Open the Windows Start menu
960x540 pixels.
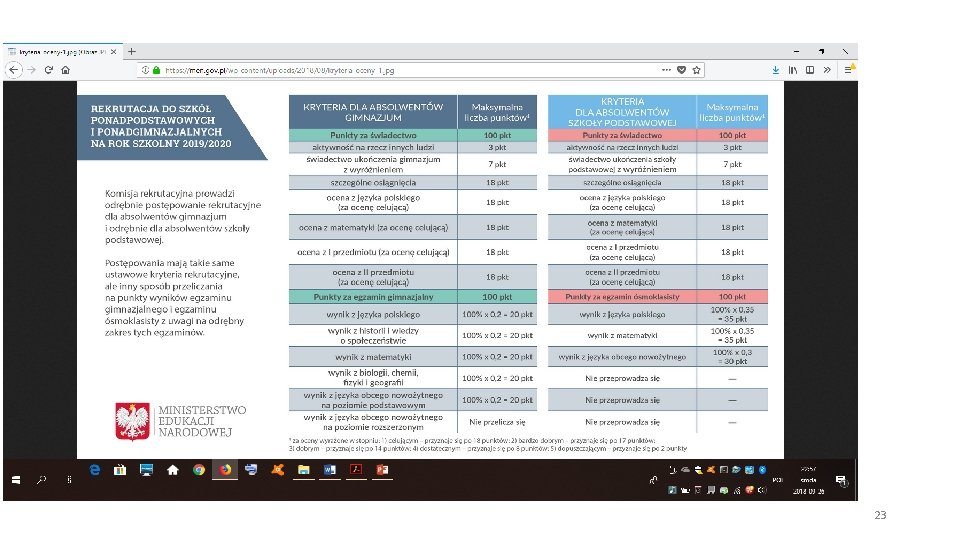[17, 480]
